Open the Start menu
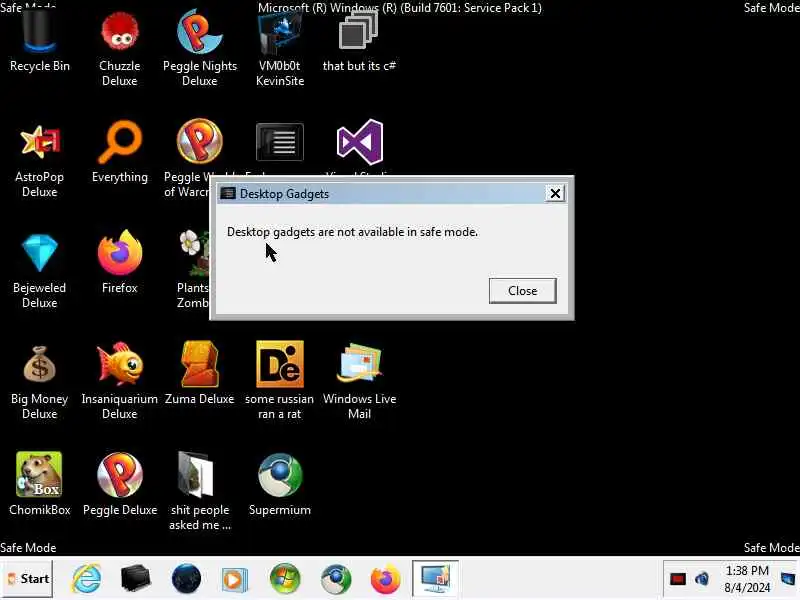 [x=27, y=579]
